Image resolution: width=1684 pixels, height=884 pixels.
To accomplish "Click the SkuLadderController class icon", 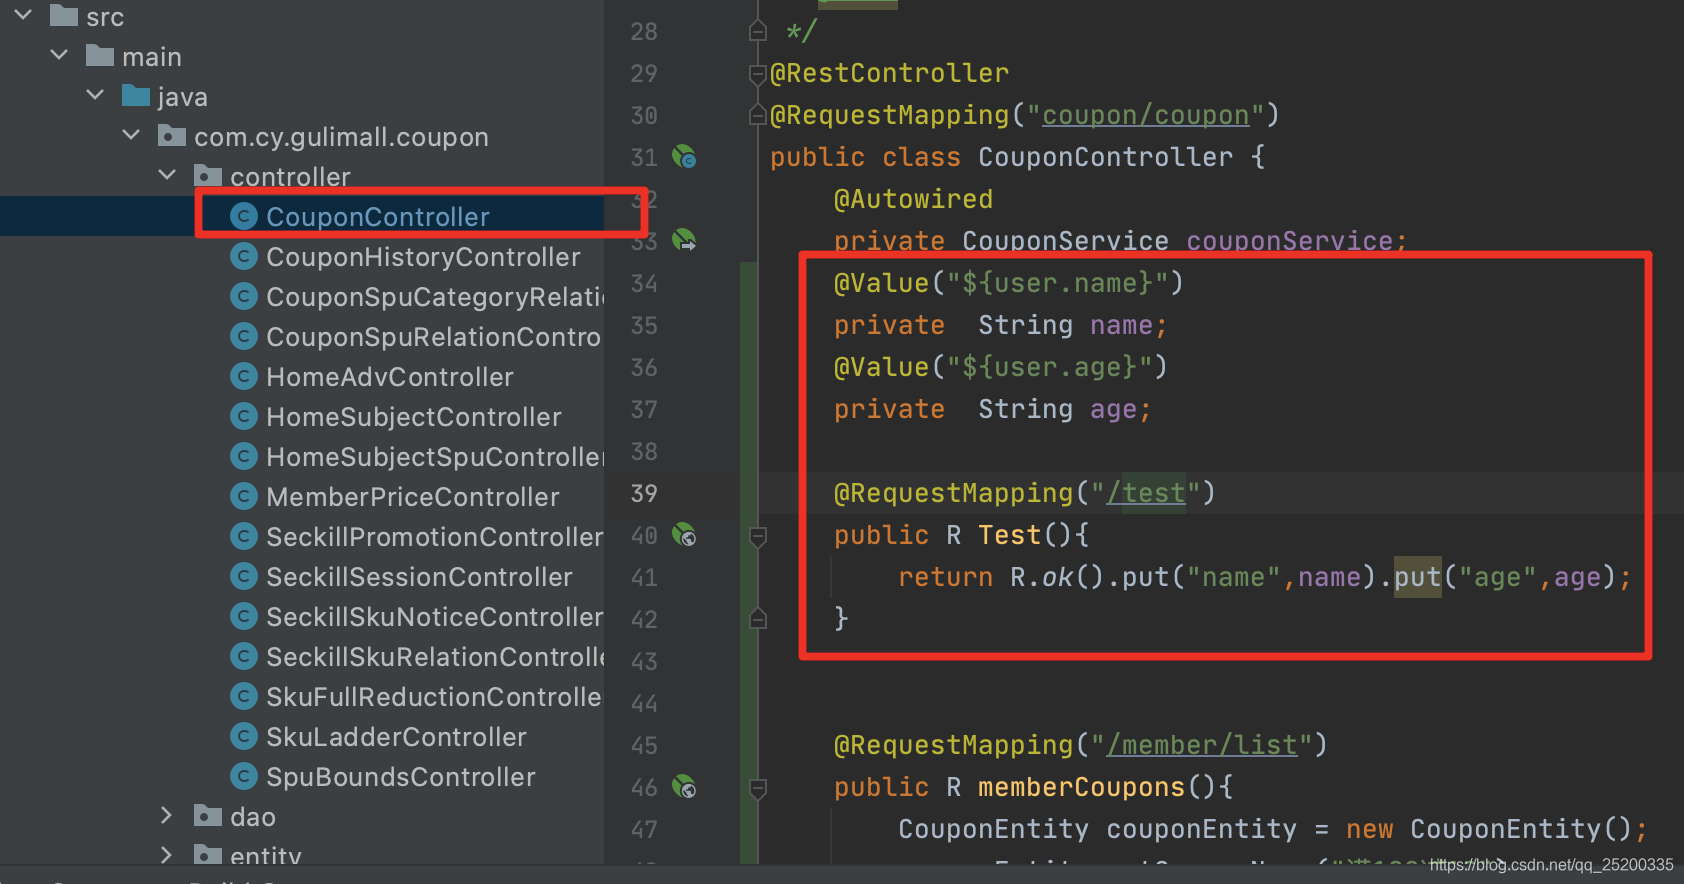I will click(x=244, y=736).
